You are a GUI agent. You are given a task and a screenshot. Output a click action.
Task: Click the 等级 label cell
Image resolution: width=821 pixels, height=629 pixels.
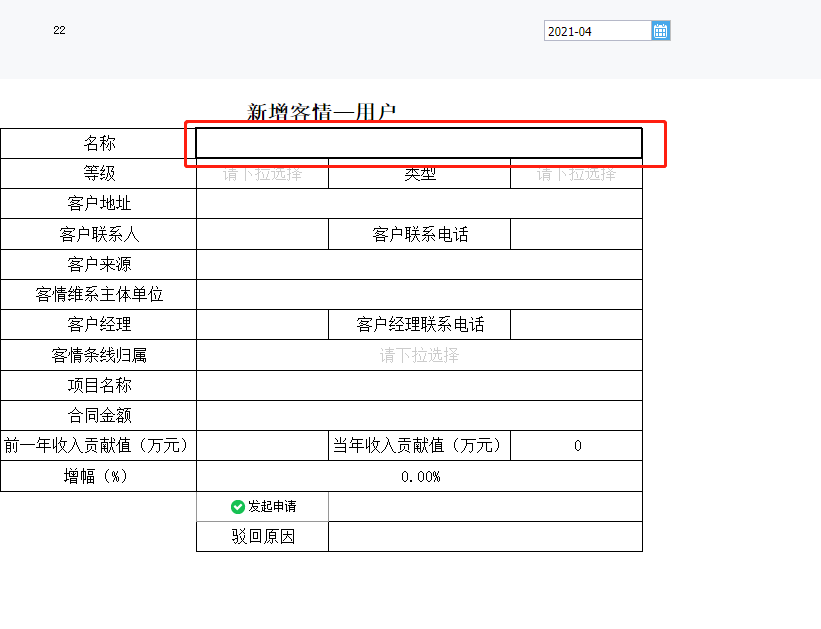click(98, 174)
